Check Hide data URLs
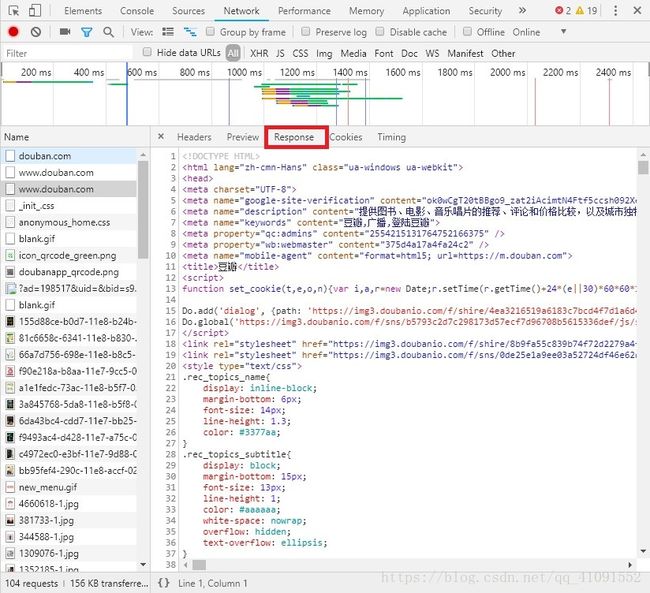Viewport: 650px width, 593px height. coord(147,52)
